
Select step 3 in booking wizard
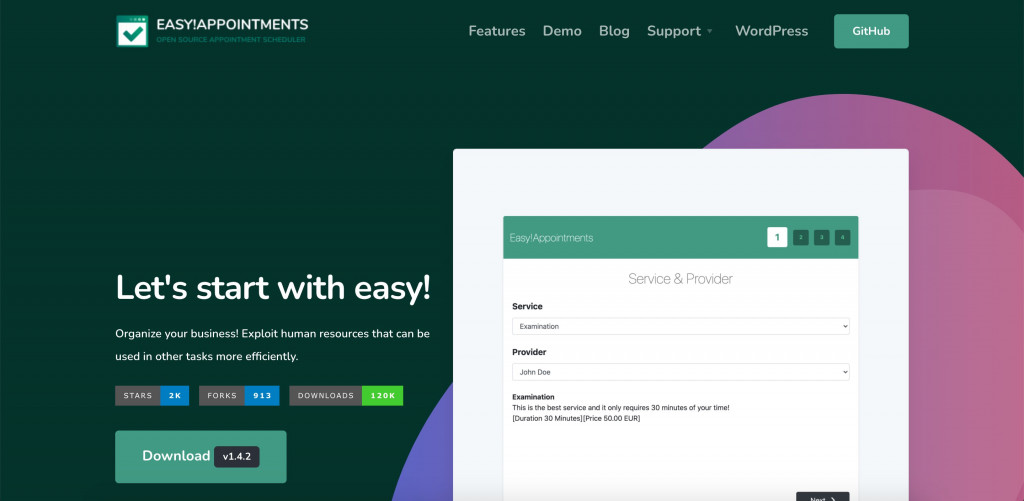pyautogui.click(x=822, y=237)
